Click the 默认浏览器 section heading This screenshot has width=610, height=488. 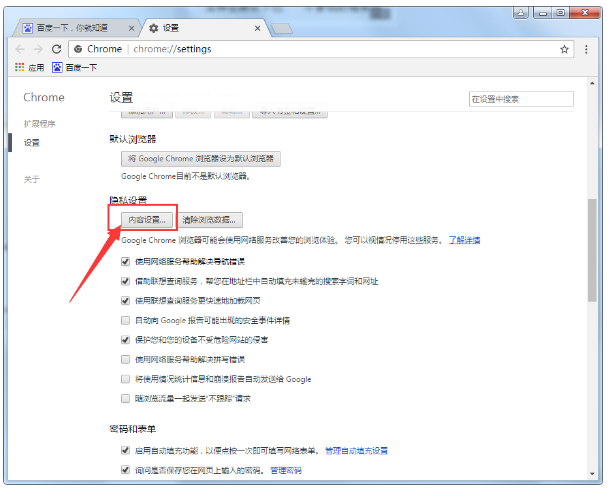pyautogui.click(x=133, y=139)
